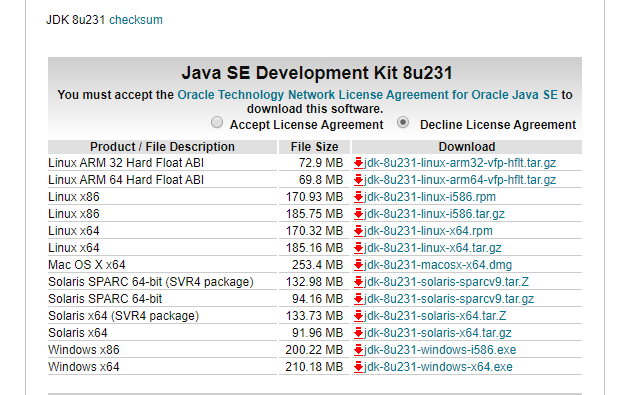The height and width of the screenshot is (395, 624).
Task: Click the Windows x86 row label
Action: (84, 350)
